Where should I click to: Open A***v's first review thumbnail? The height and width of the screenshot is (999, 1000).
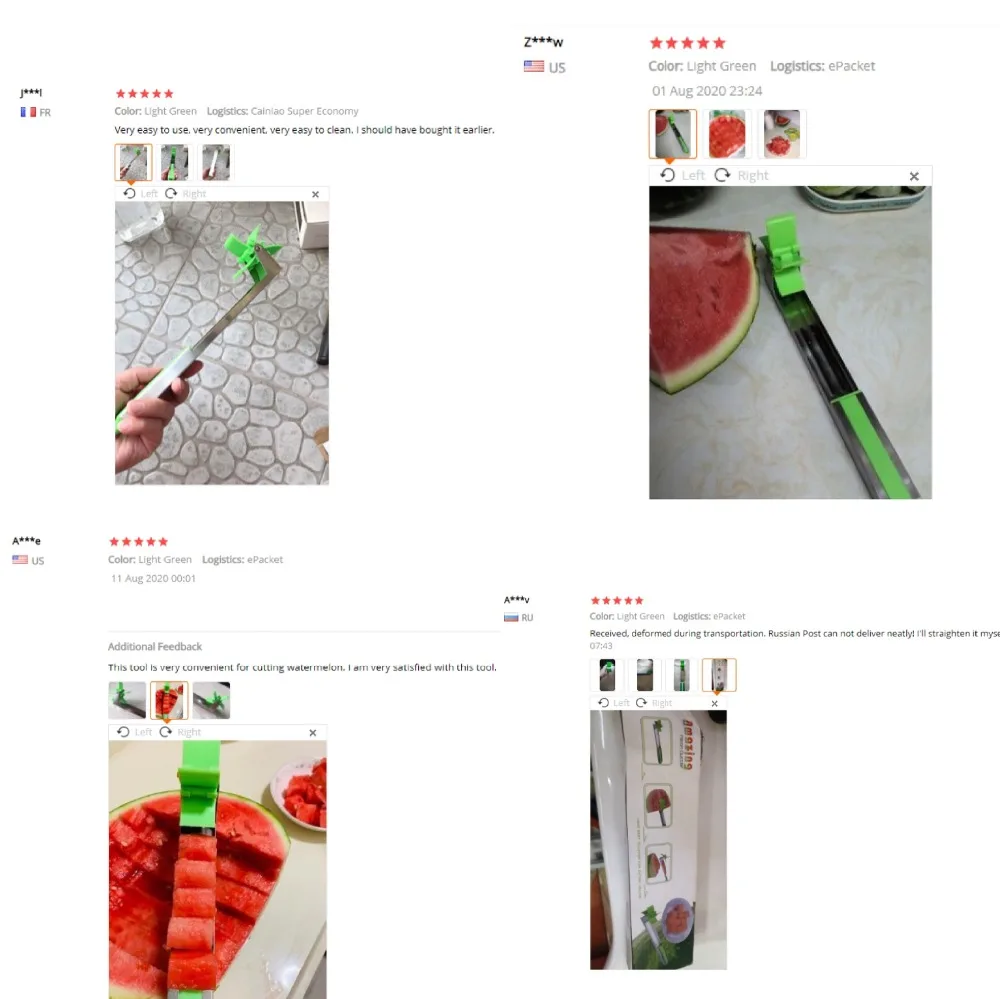[x=607, y=675]
